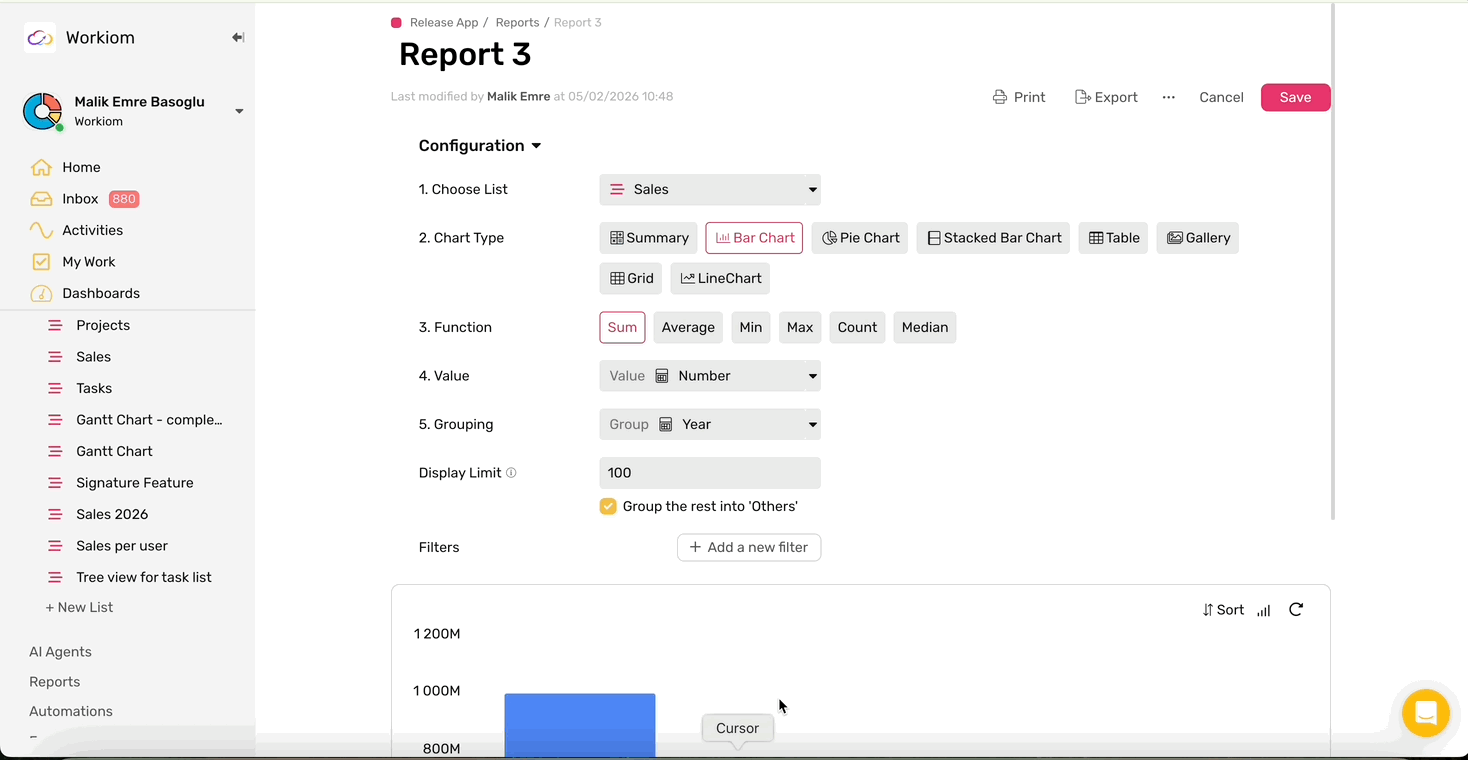
Task: Collapse the sidebar with arrow icon
Action: (238, 38)
